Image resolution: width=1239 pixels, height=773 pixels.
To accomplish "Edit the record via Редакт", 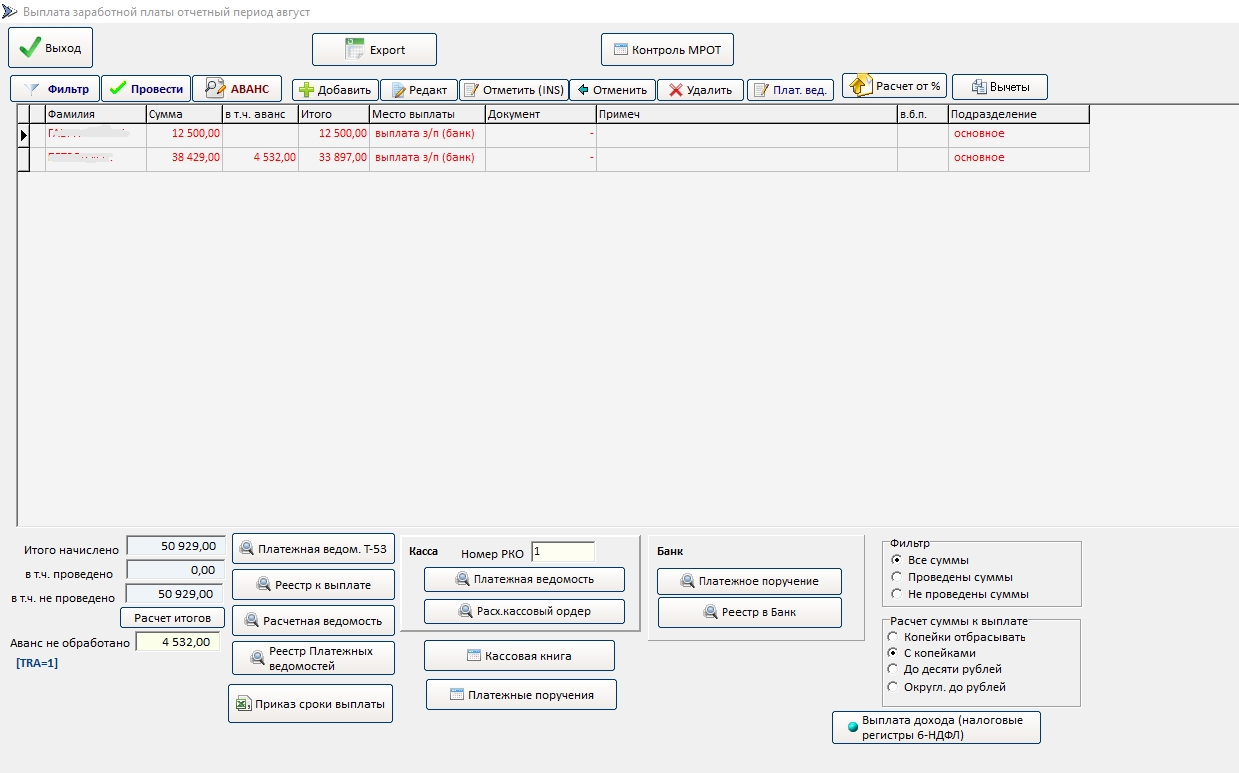I will pyautogui.click(x=419, y=90).
